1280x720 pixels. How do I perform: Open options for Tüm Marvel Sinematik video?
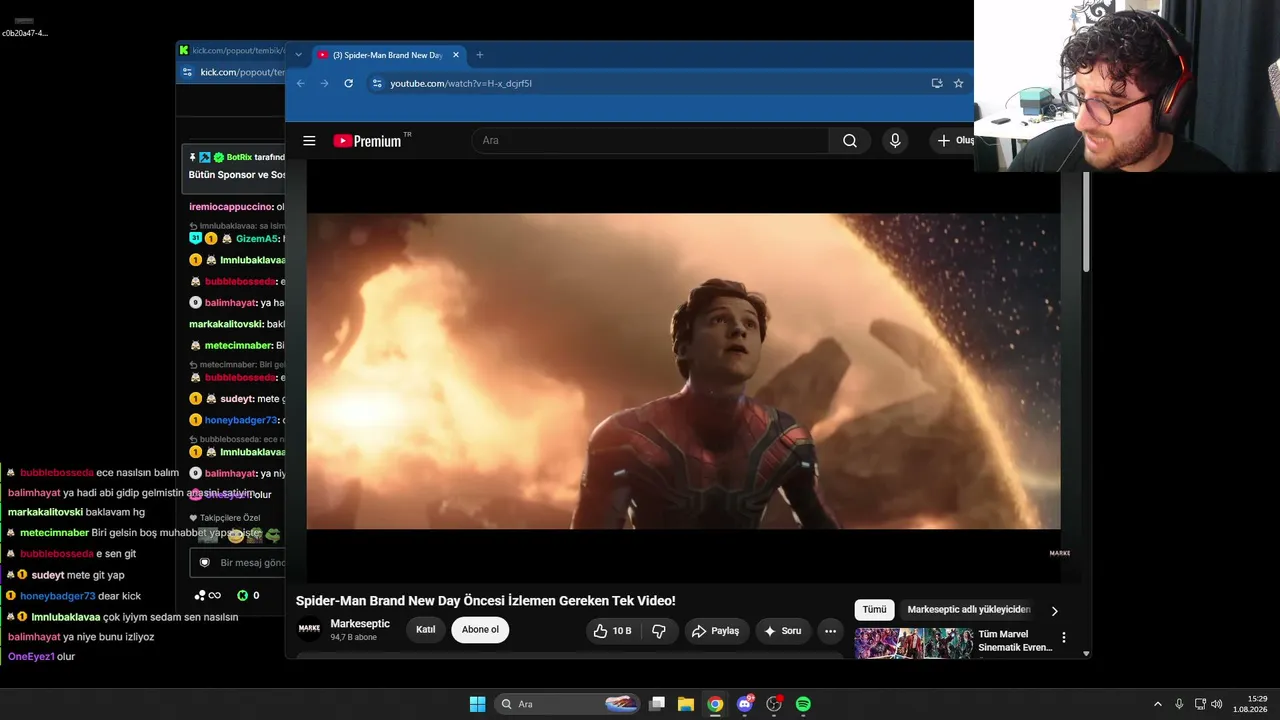point(1064,637)
